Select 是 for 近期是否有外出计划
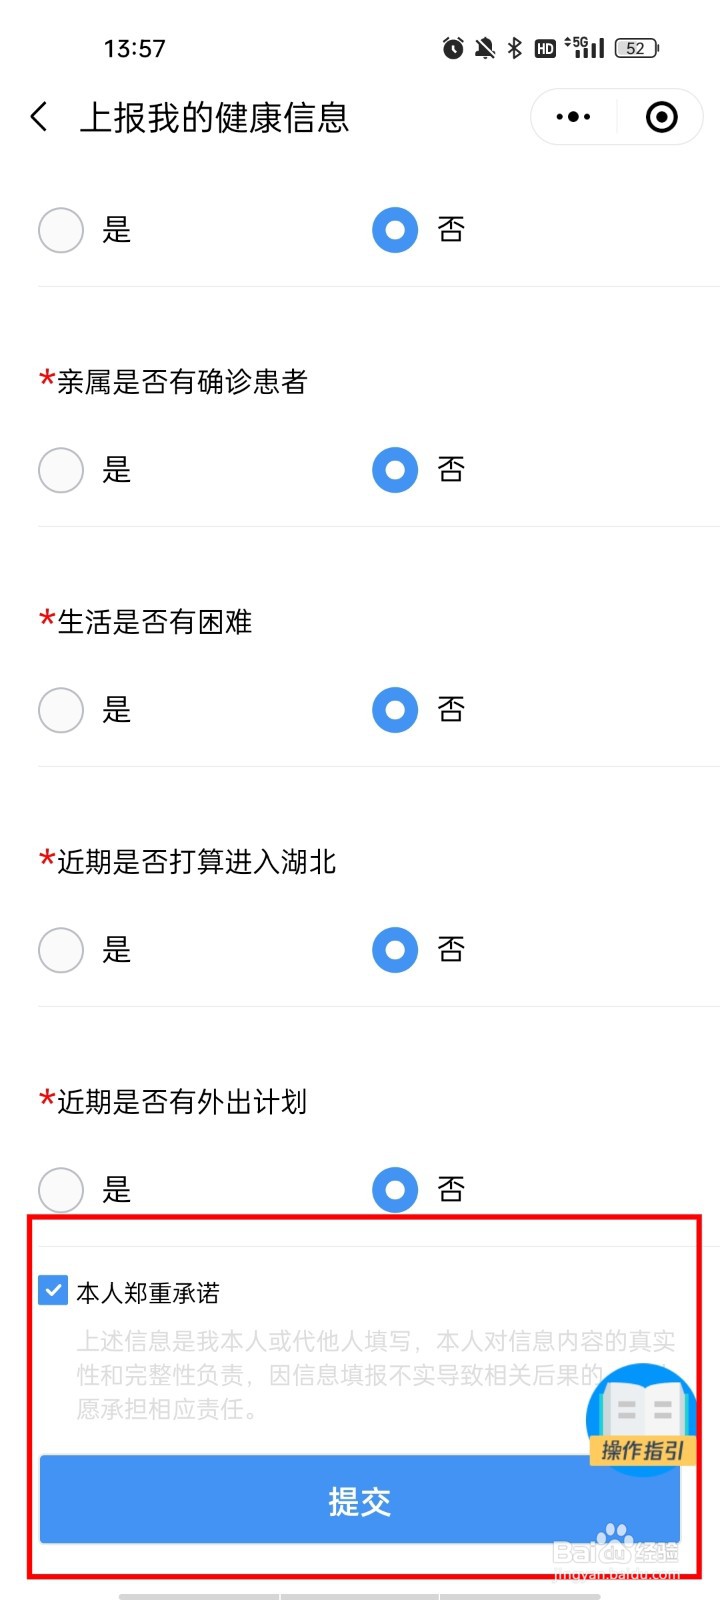This screenshot has width=720, height=1600. 61,1190
